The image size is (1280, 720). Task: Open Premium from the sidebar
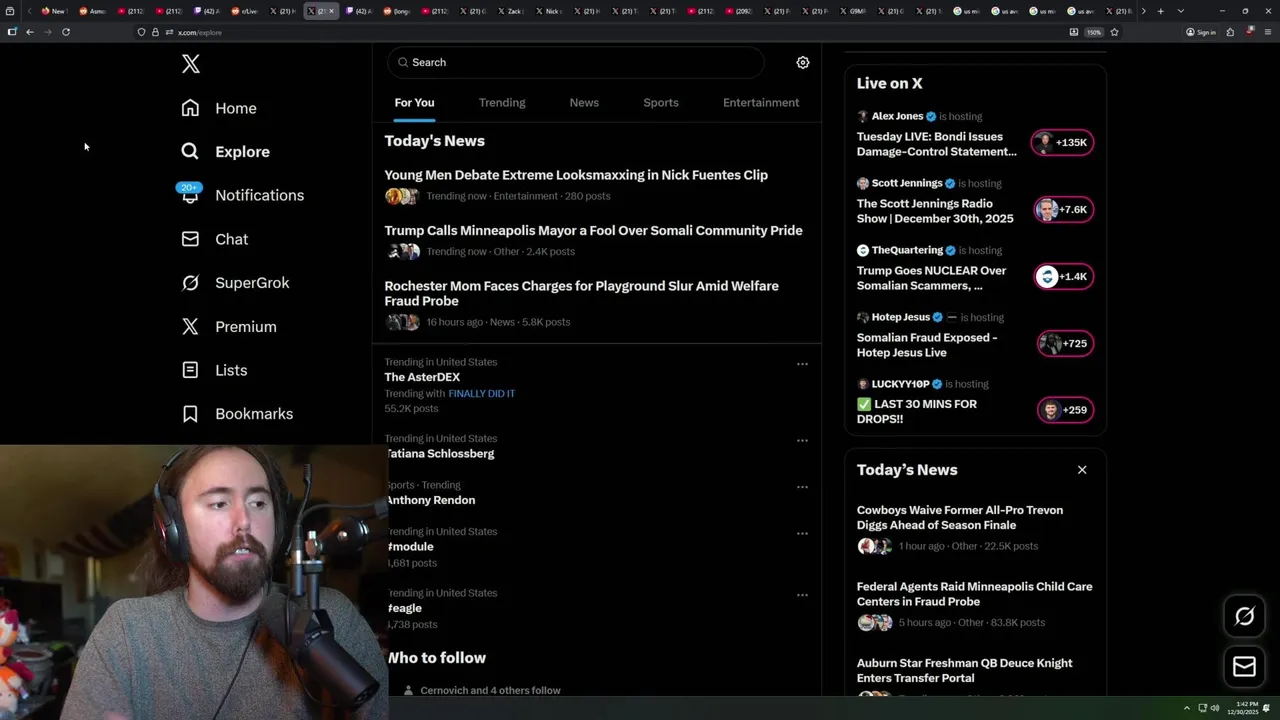[229, 327]
